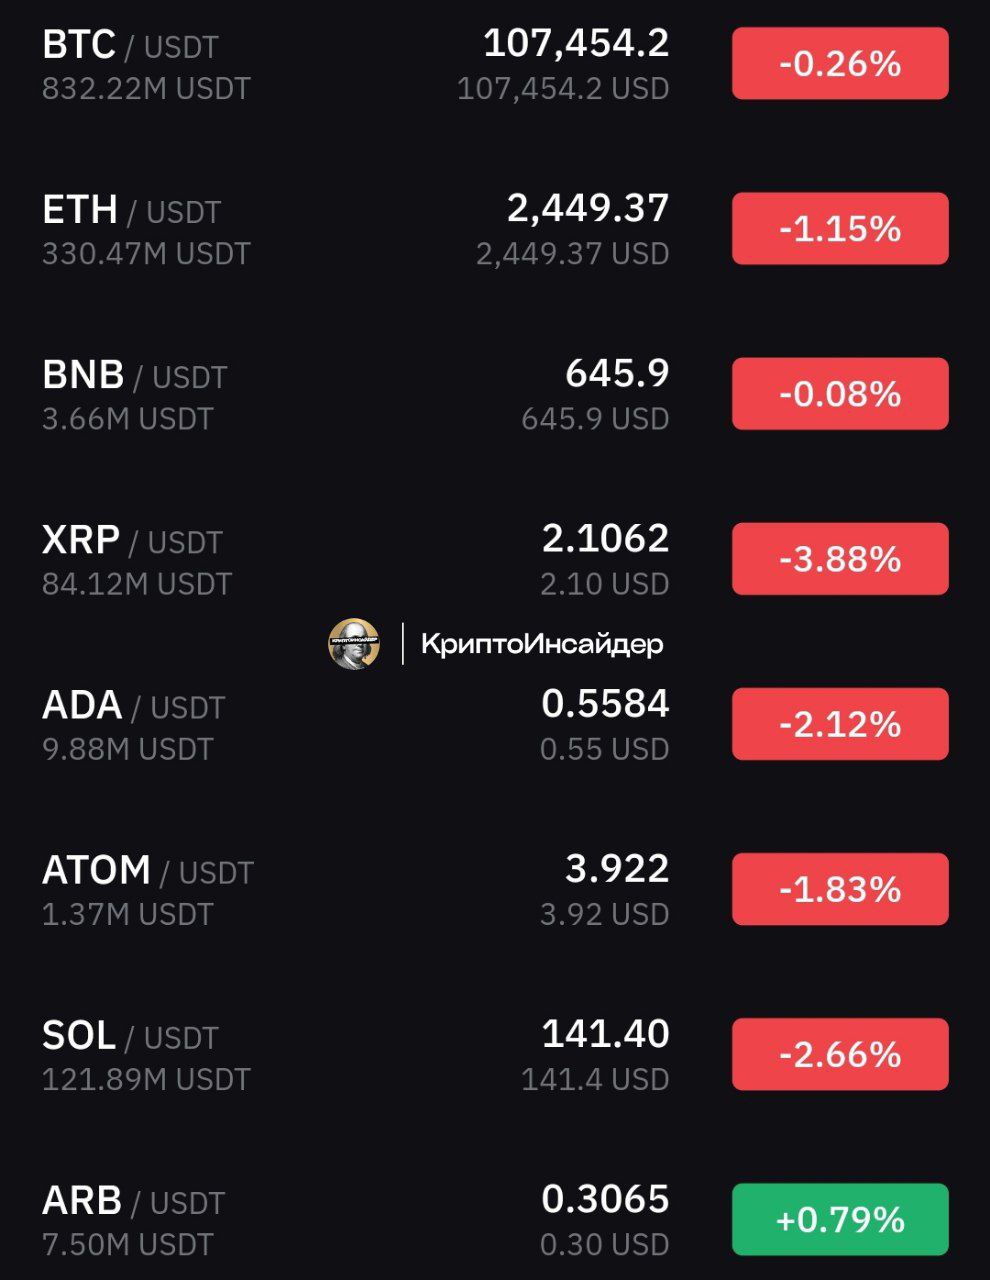Open the ADA / USDT pair

tap(495, 724)
